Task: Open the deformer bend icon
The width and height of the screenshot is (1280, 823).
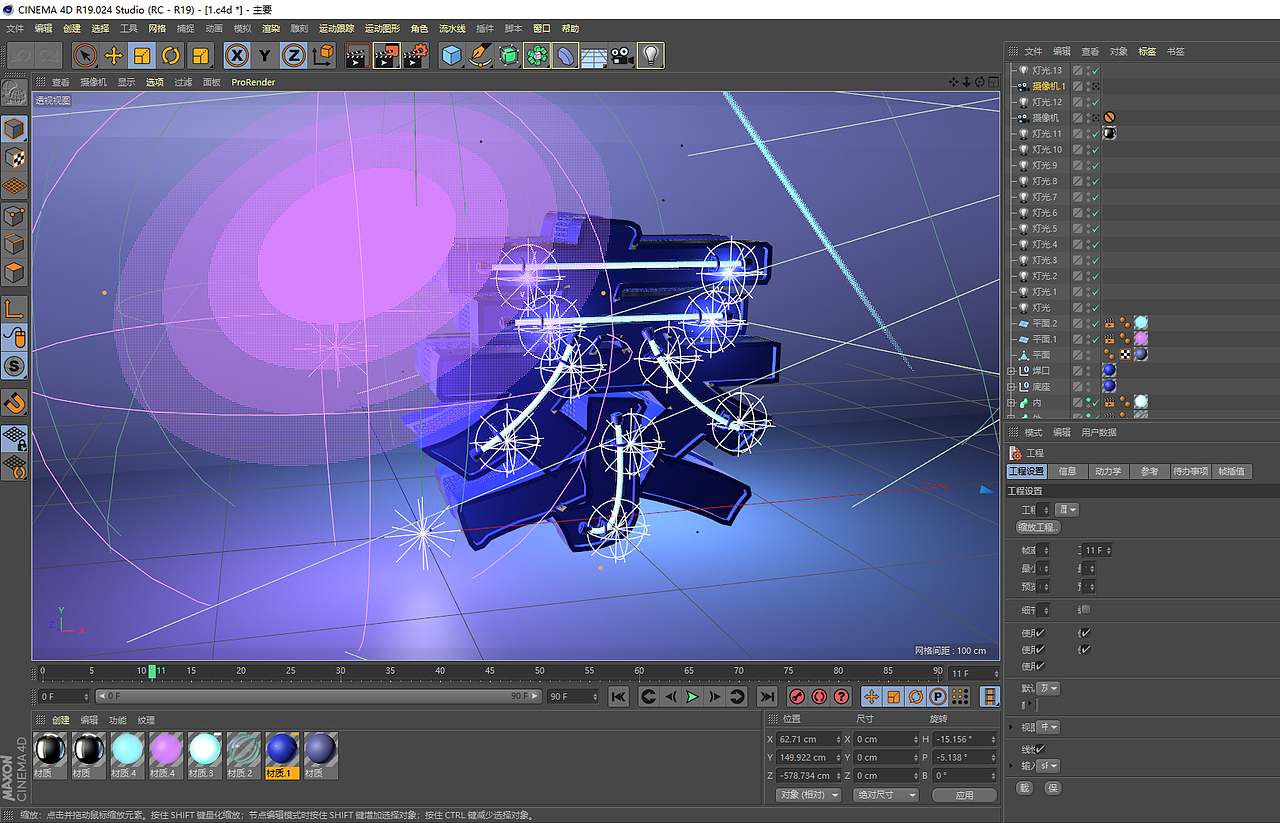Action: click(565, 55)
